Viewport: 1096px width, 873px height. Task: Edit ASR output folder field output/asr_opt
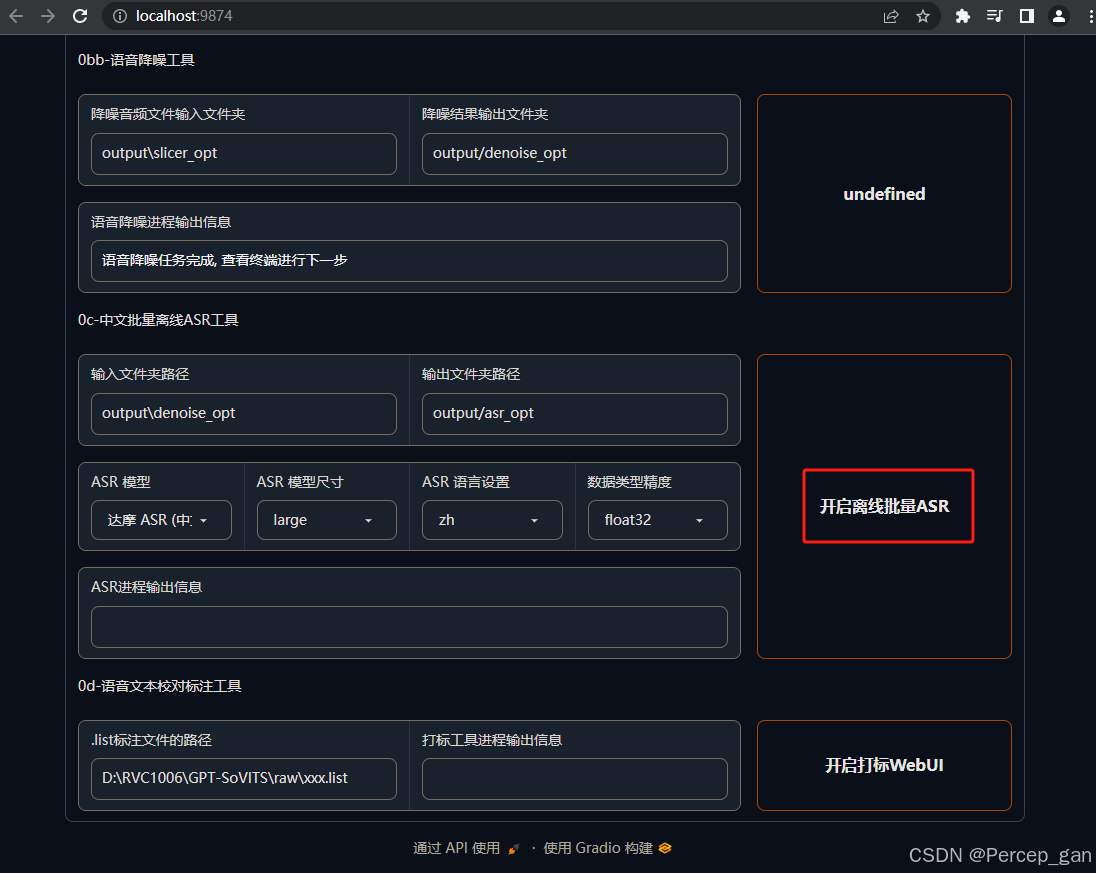pos(575,414)
